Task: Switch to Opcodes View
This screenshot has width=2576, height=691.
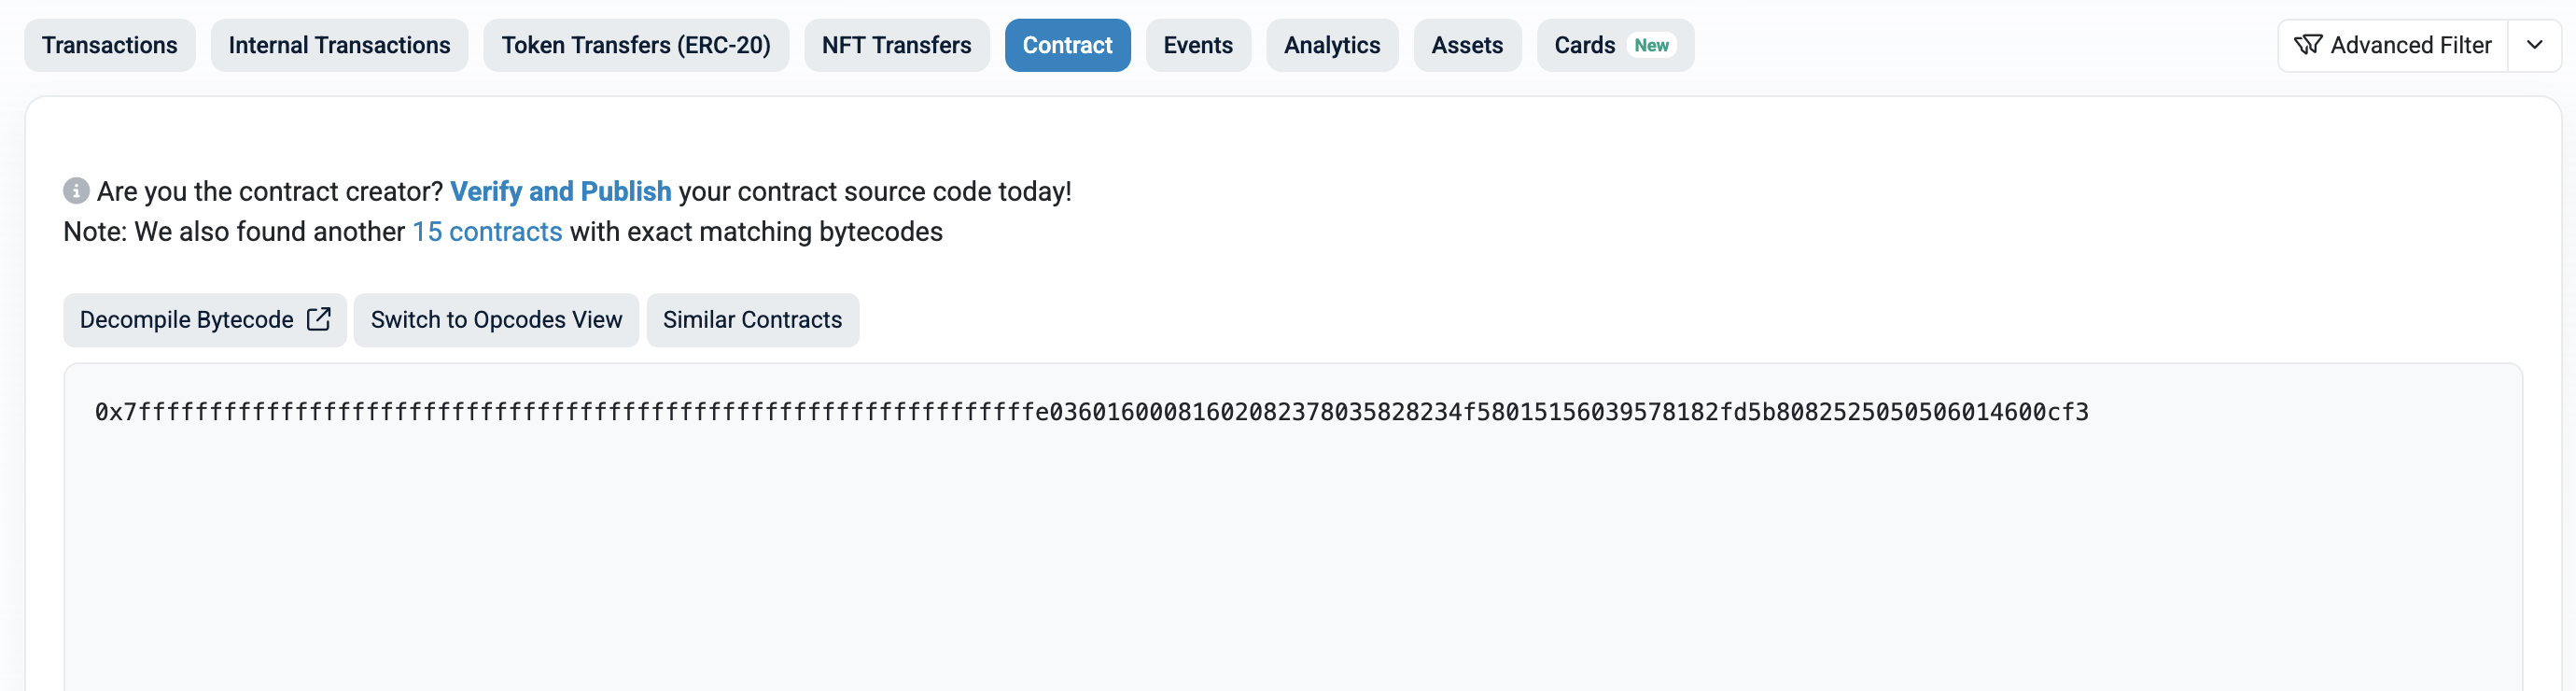Action: [496, 319]
